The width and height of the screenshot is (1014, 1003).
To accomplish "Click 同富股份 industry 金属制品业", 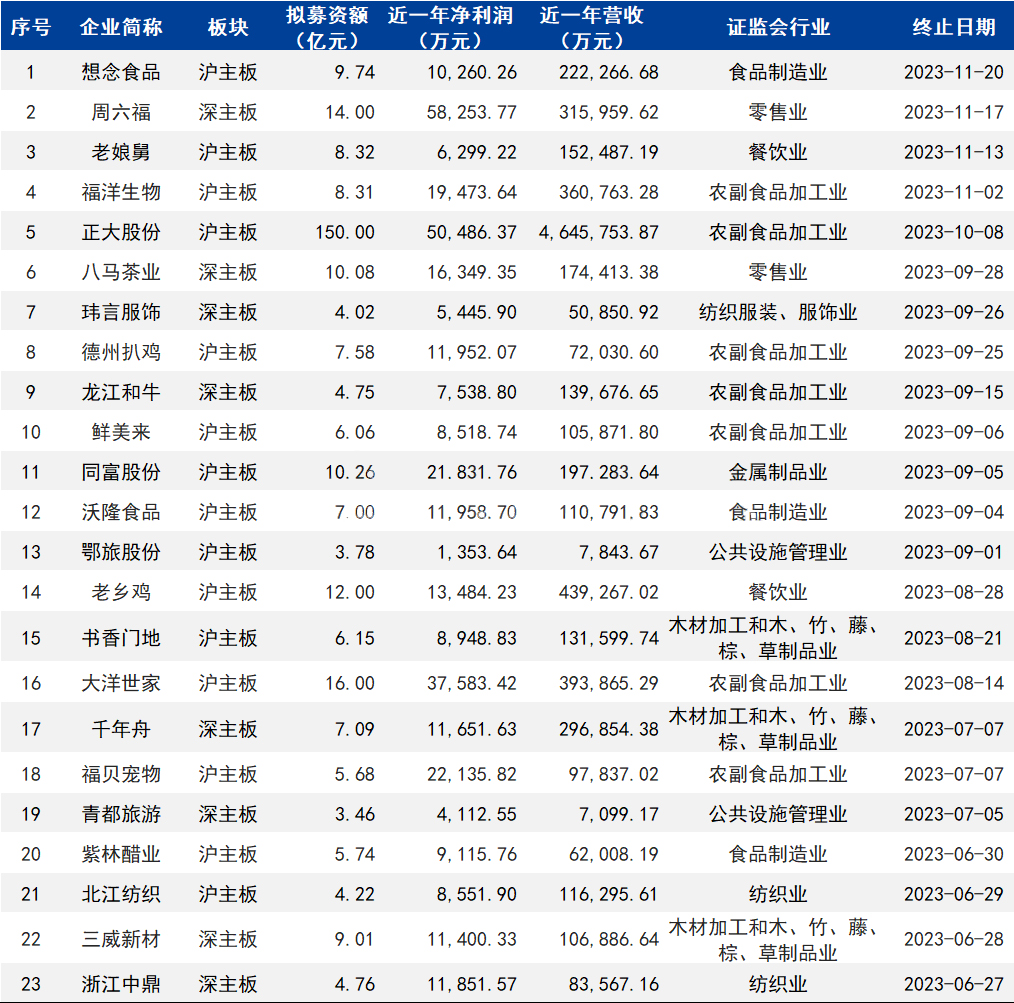I will point(778,472).
